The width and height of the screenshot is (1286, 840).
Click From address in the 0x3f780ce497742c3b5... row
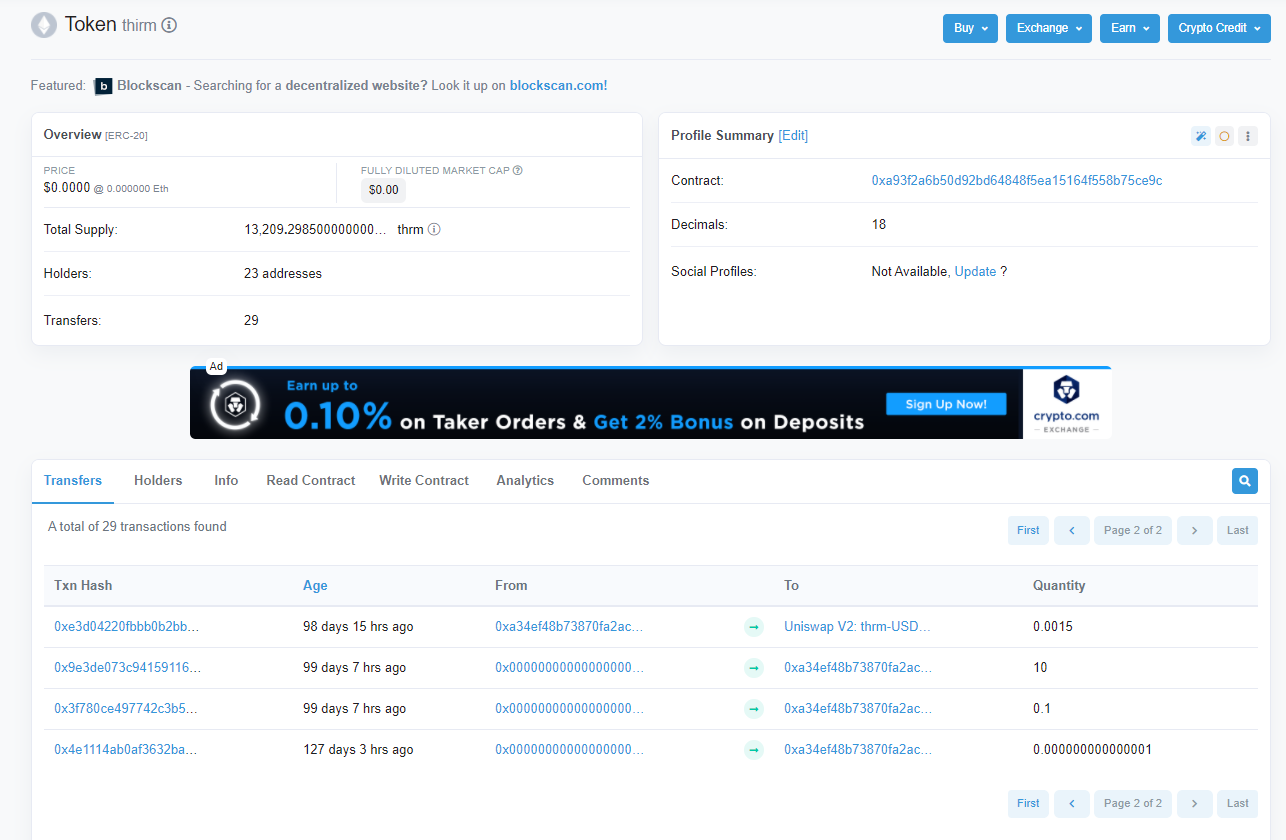(x=569, y=709)
